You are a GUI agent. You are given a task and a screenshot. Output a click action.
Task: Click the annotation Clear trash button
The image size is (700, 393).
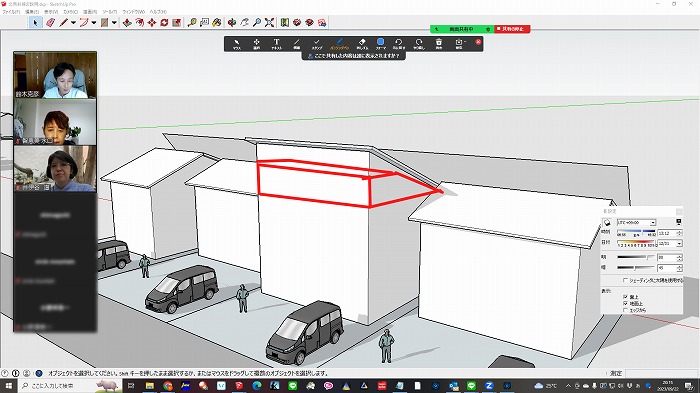[439, 44]
